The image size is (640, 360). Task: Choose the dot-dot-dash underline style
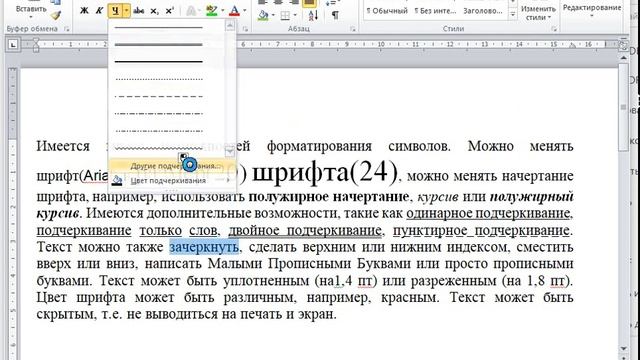(158, 131)
